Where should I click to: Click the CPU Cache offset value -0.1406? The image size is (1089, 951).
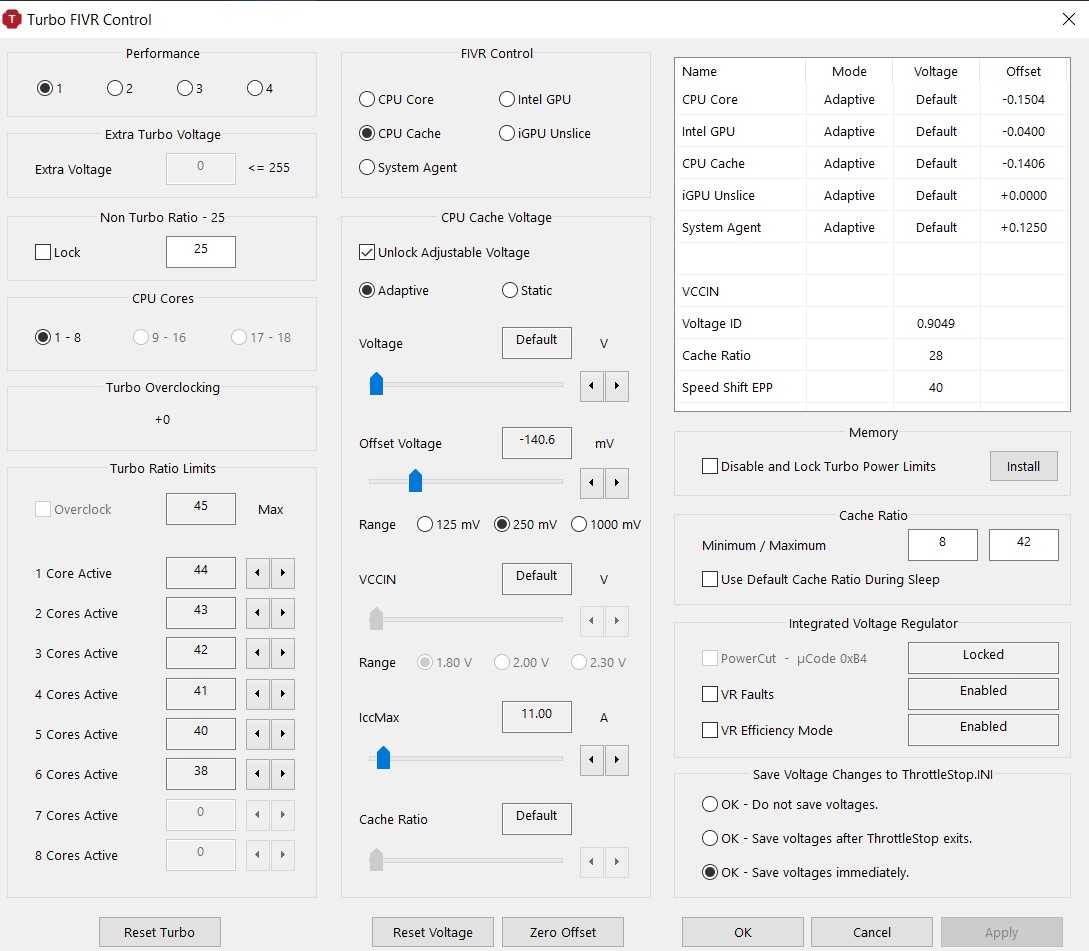1023,163
